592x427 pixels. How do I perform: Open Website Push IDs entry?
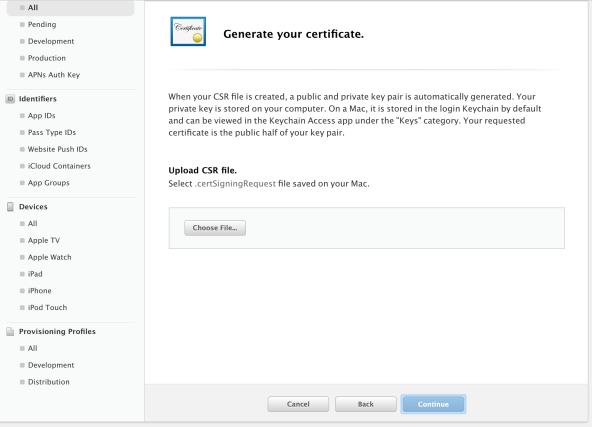(57, 149)
